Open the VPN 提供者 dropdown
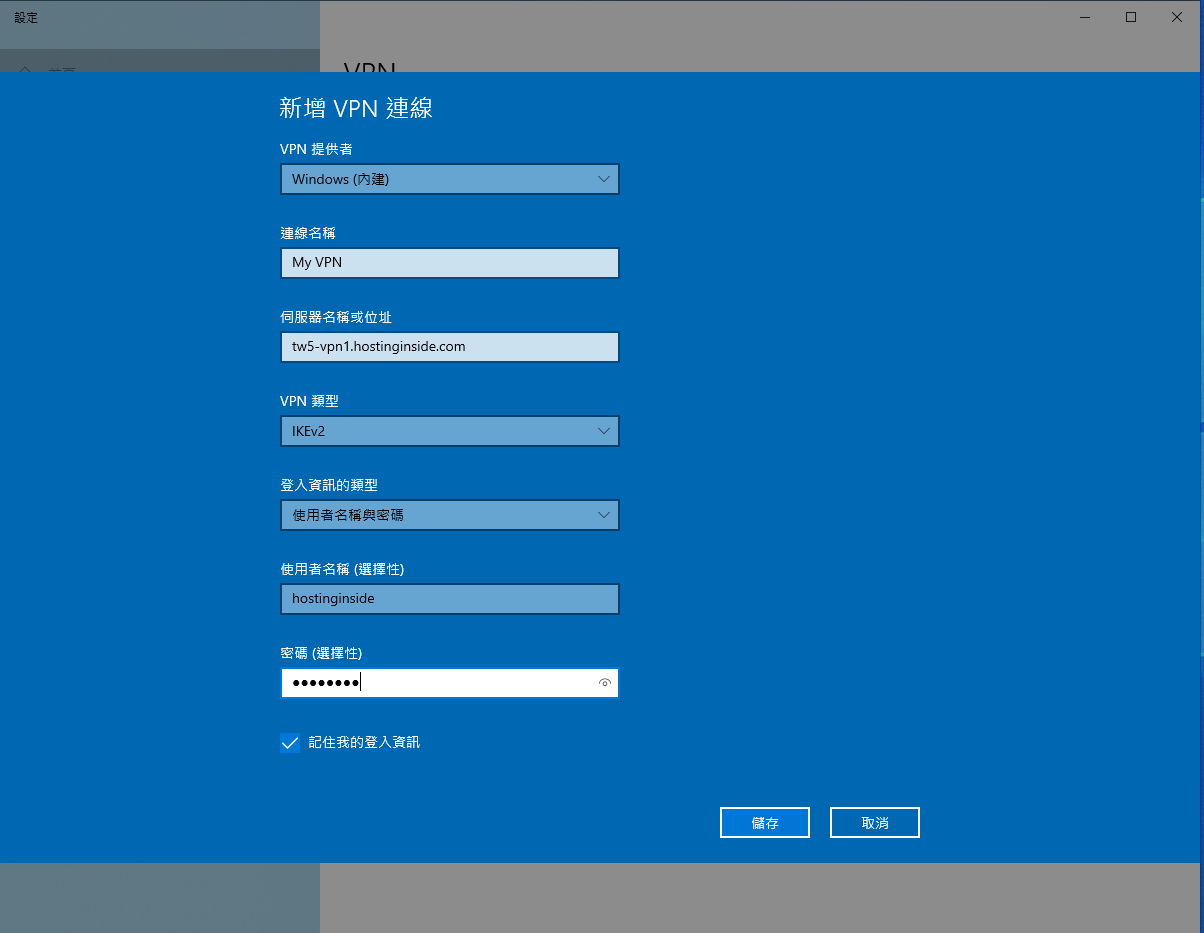This screenshot has width=1204, height=933. coord(450,179)
